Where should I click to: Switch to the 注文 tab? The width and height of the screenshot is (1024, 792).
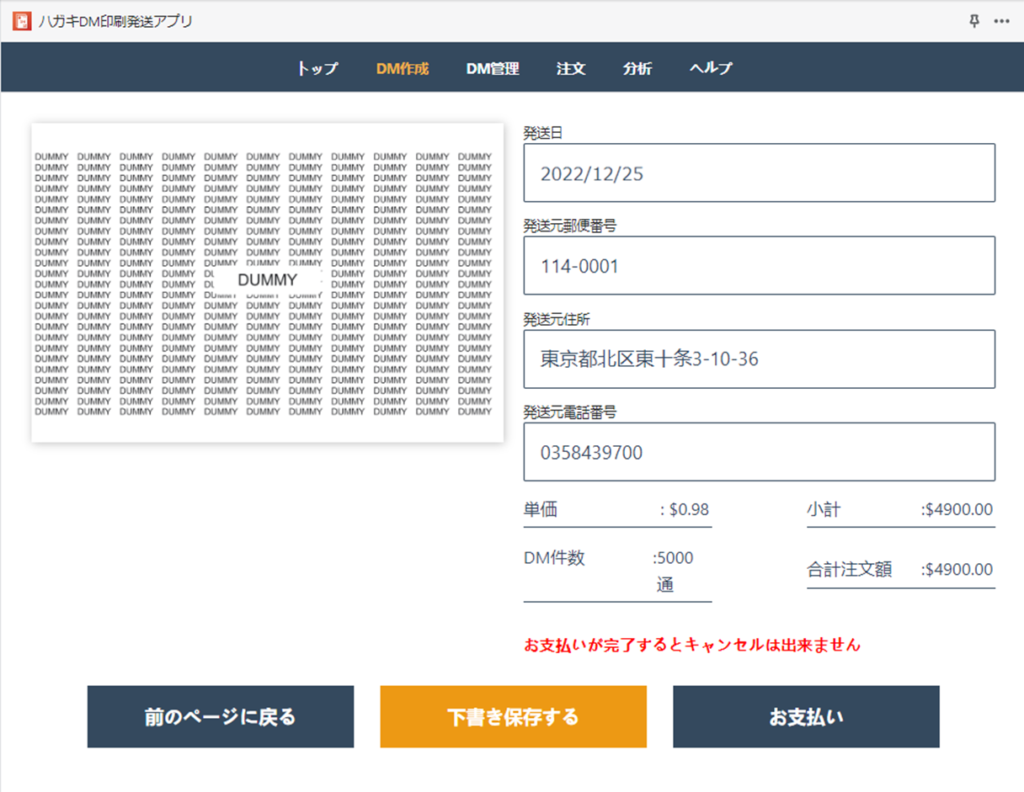pyautogui.click(x=571, y=68)
